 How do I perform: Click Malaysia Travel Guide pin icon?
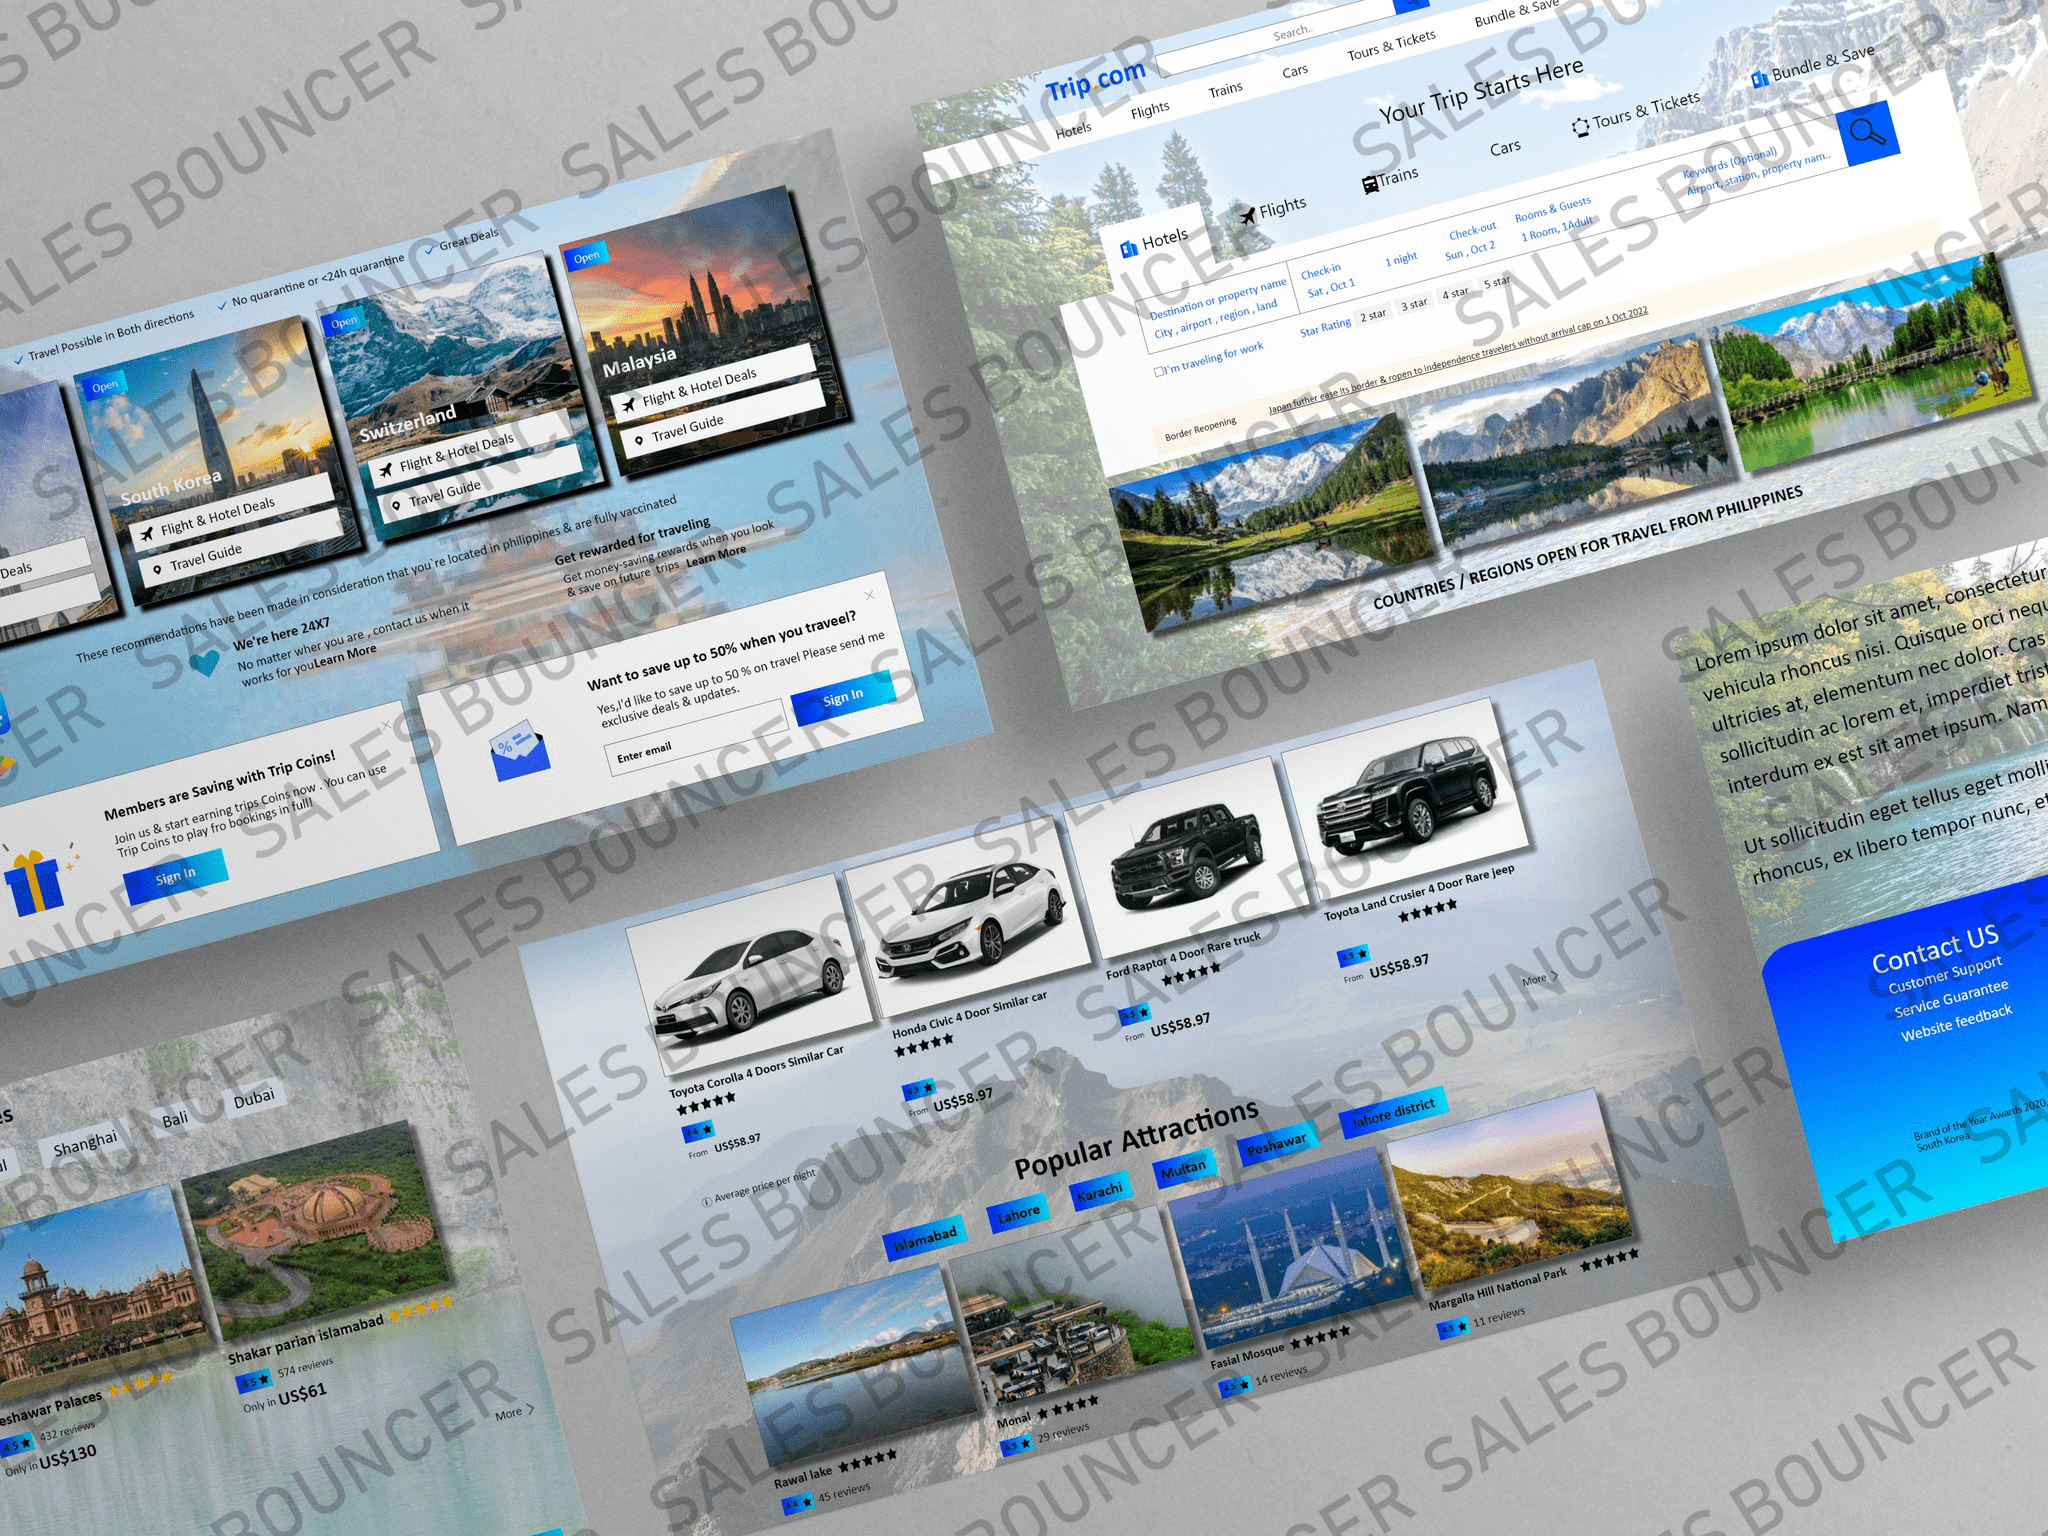click(x=639, y=441)
